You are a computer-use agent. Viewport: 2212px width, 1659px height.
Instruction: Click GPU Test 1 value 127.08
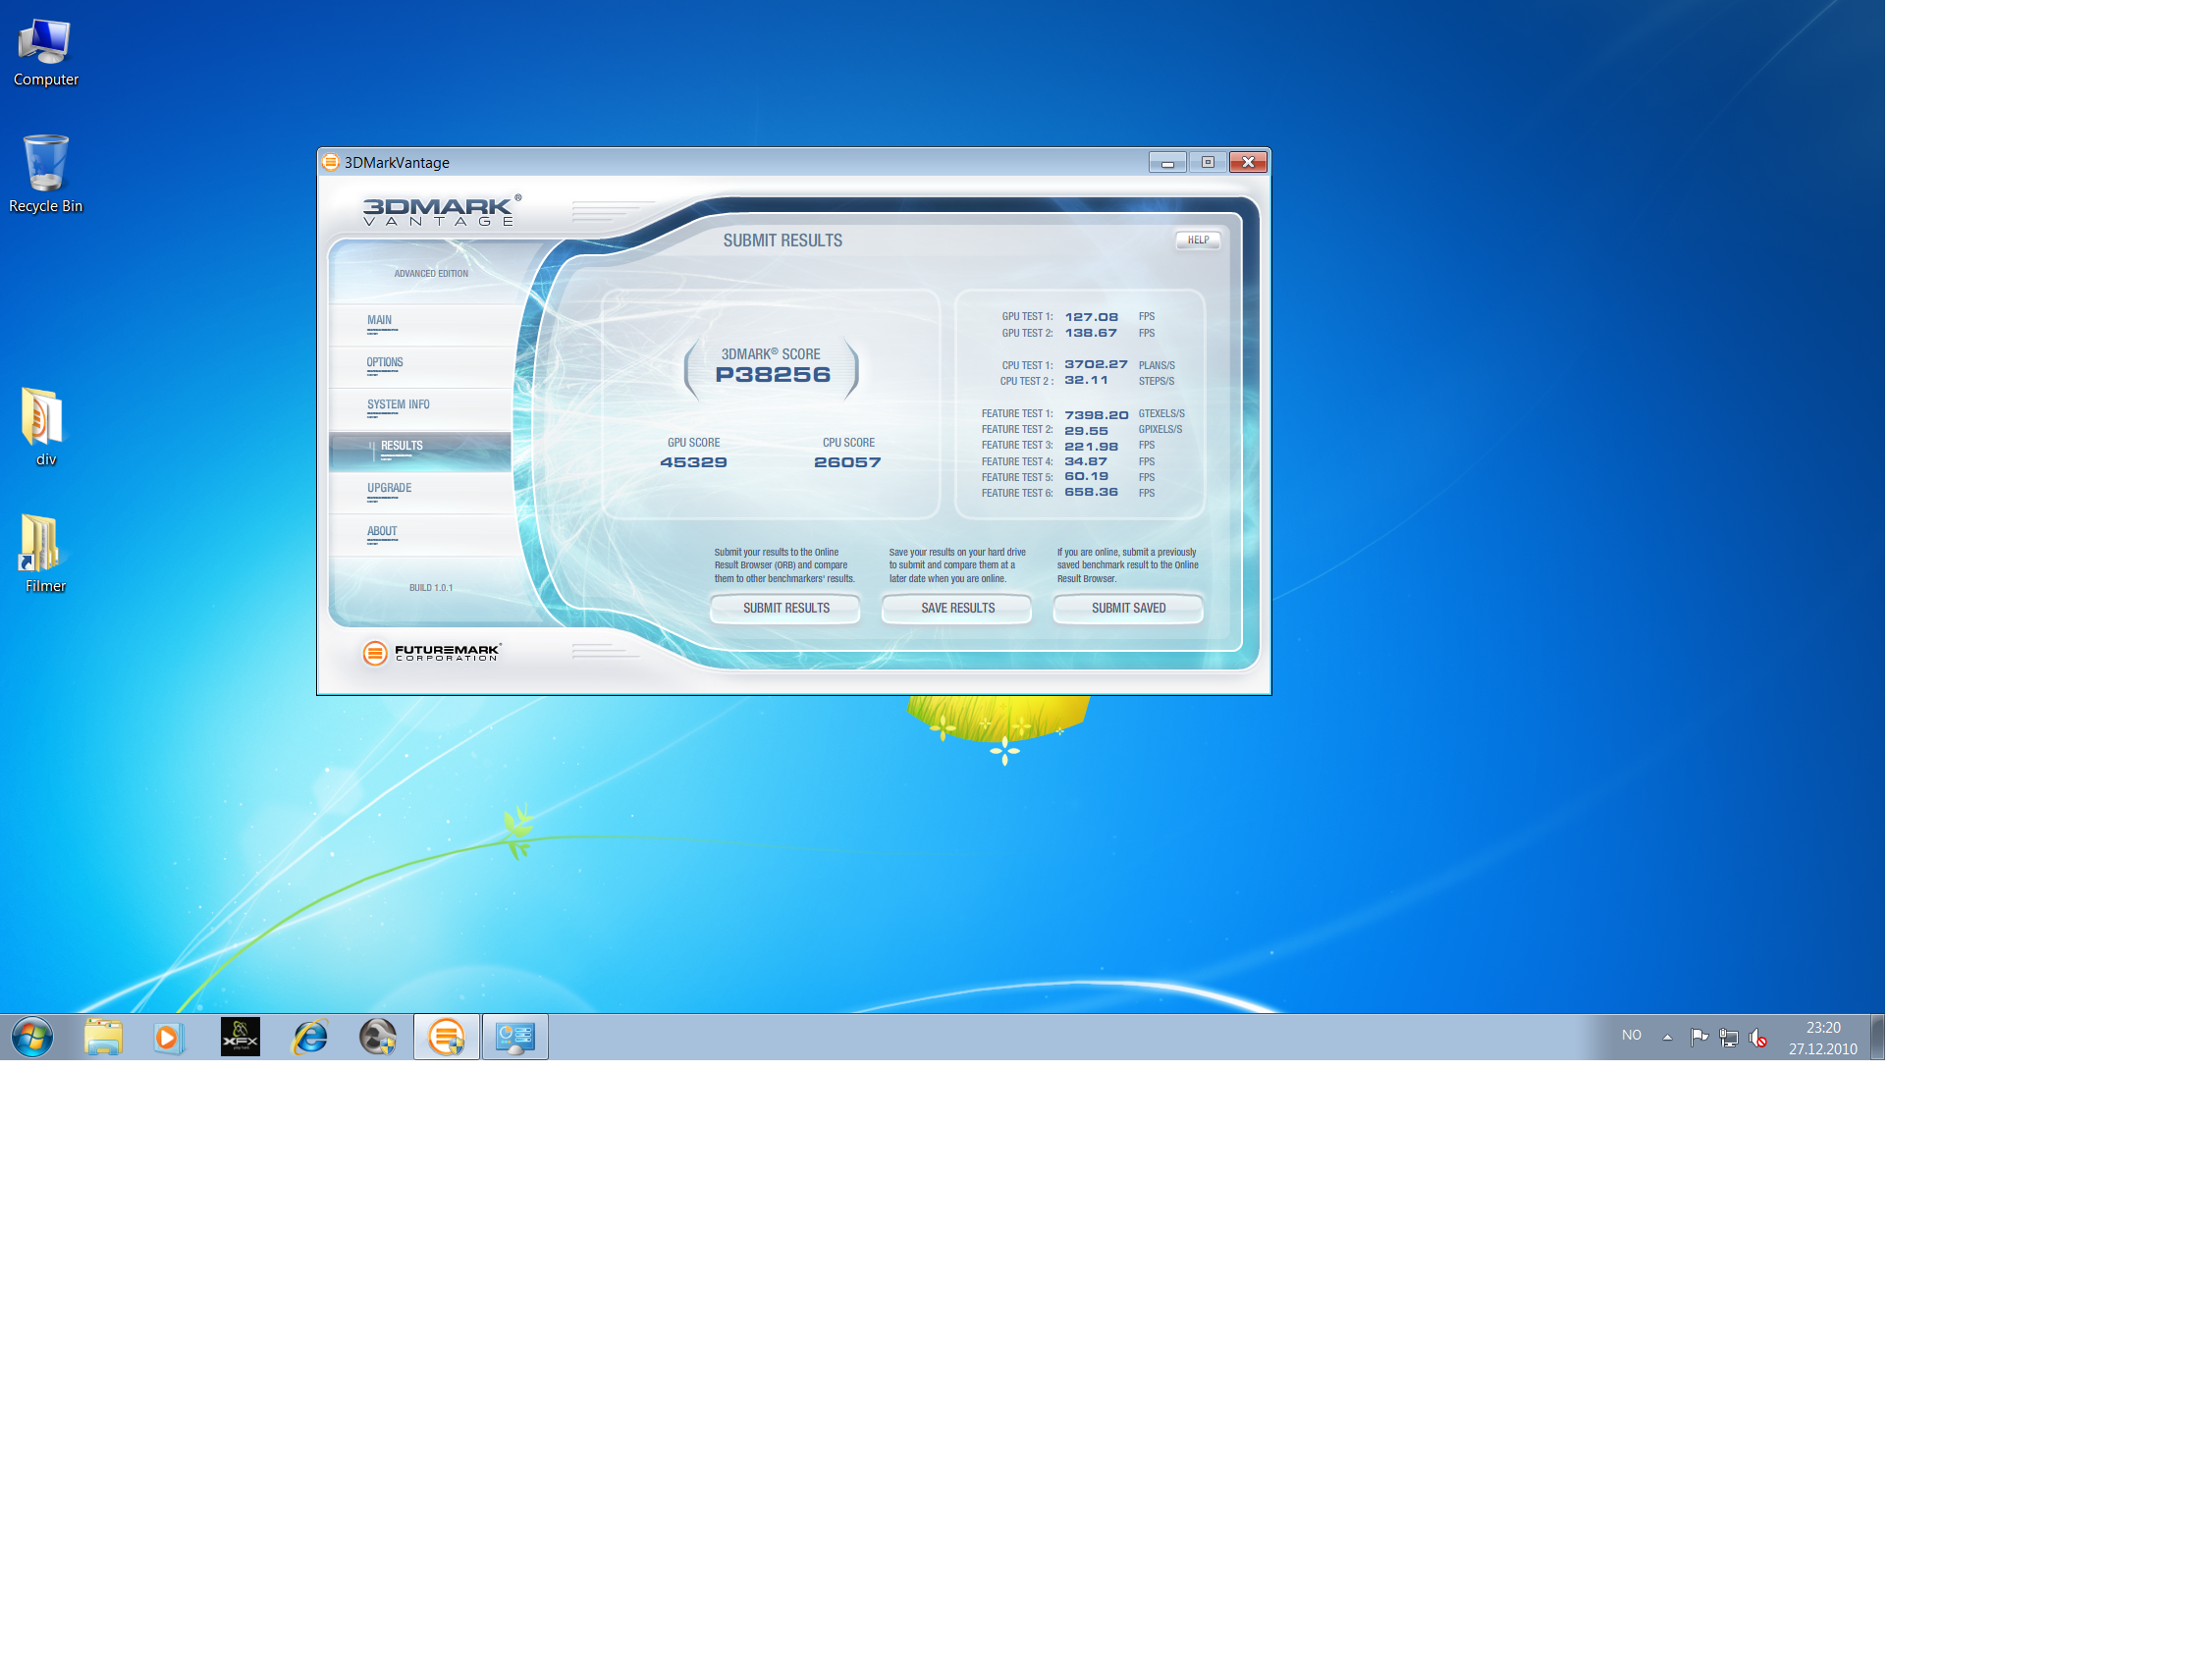1091,317
